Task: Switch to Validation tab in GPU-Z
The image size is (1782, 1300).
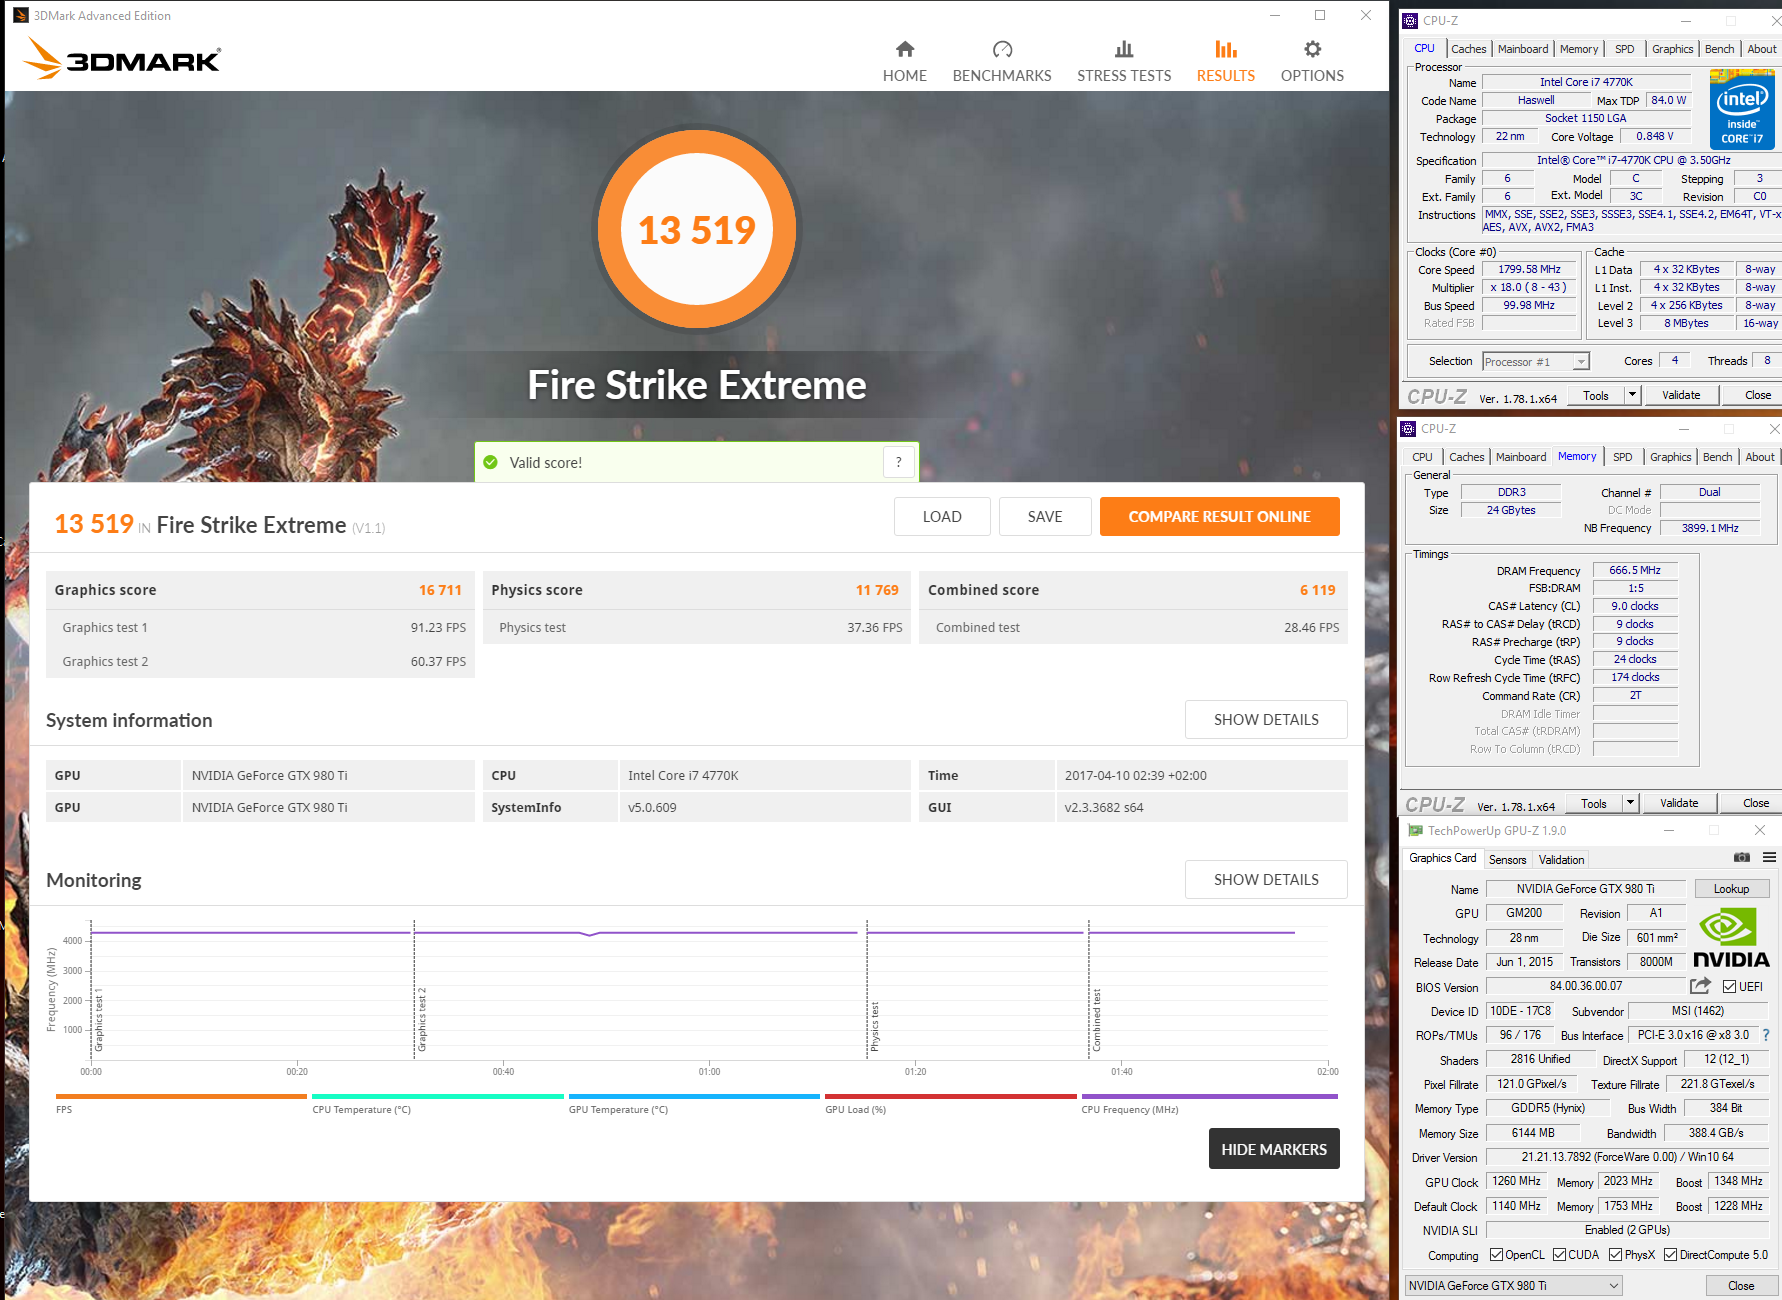Action: [1561, 860]
